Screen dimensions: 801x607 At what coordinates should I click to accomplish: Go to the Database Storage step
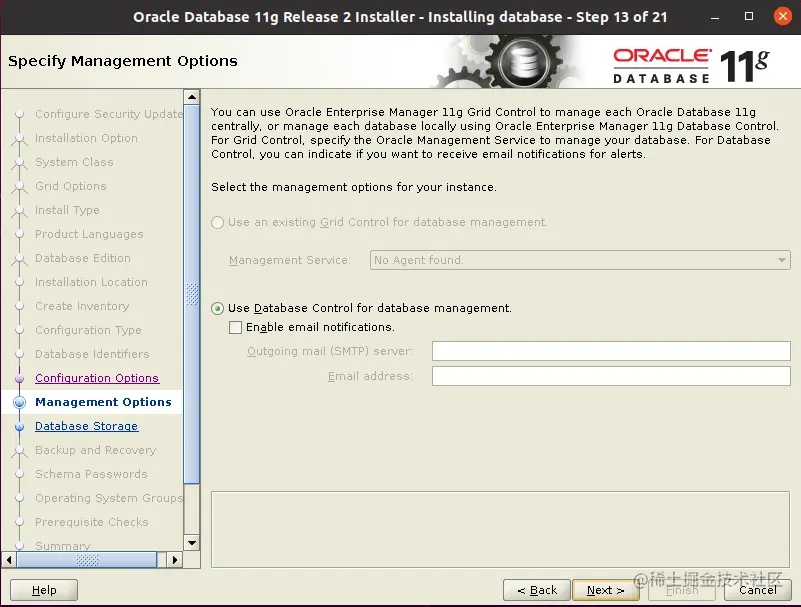point(86,426)
